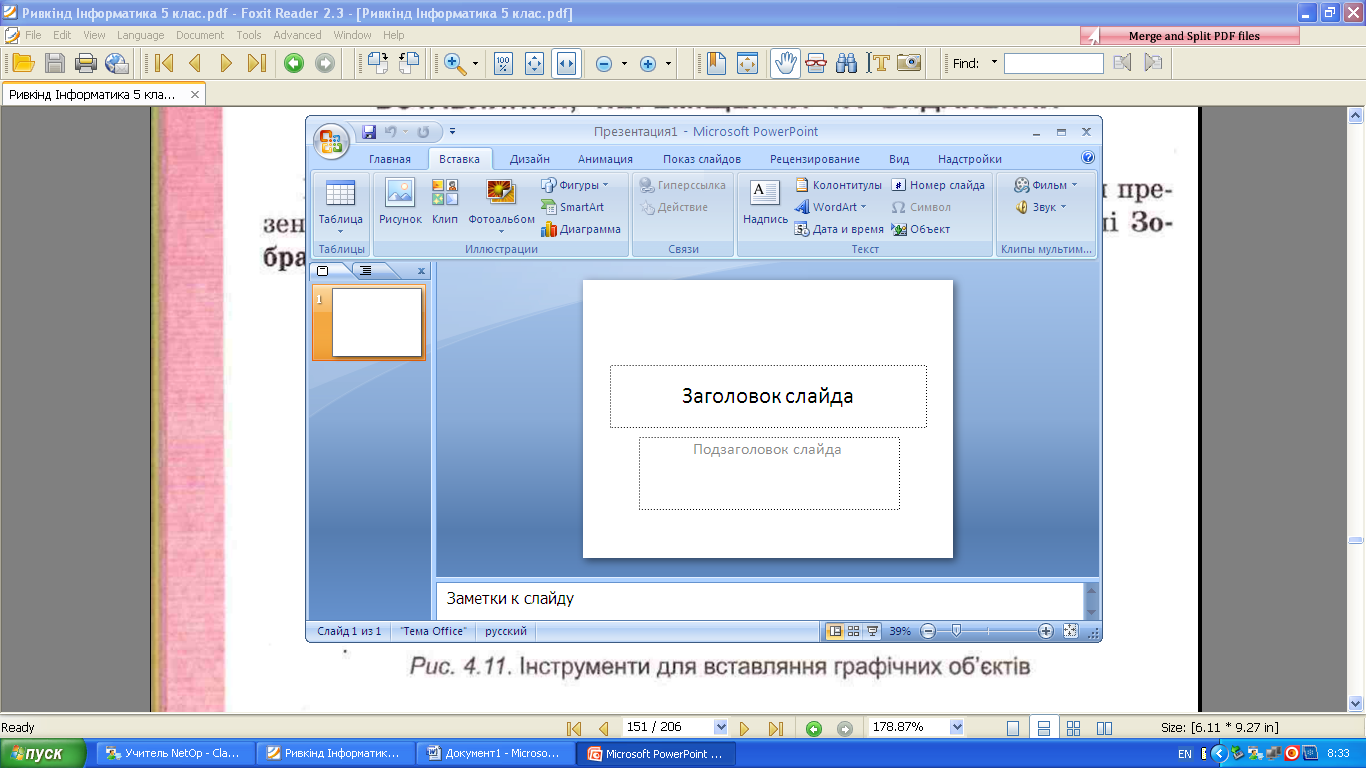The width and height of the screenshot is (1366, 768).
Task: Switch to Документ1 - Microsoft Word taskbar button
Action: click(496, 754)
